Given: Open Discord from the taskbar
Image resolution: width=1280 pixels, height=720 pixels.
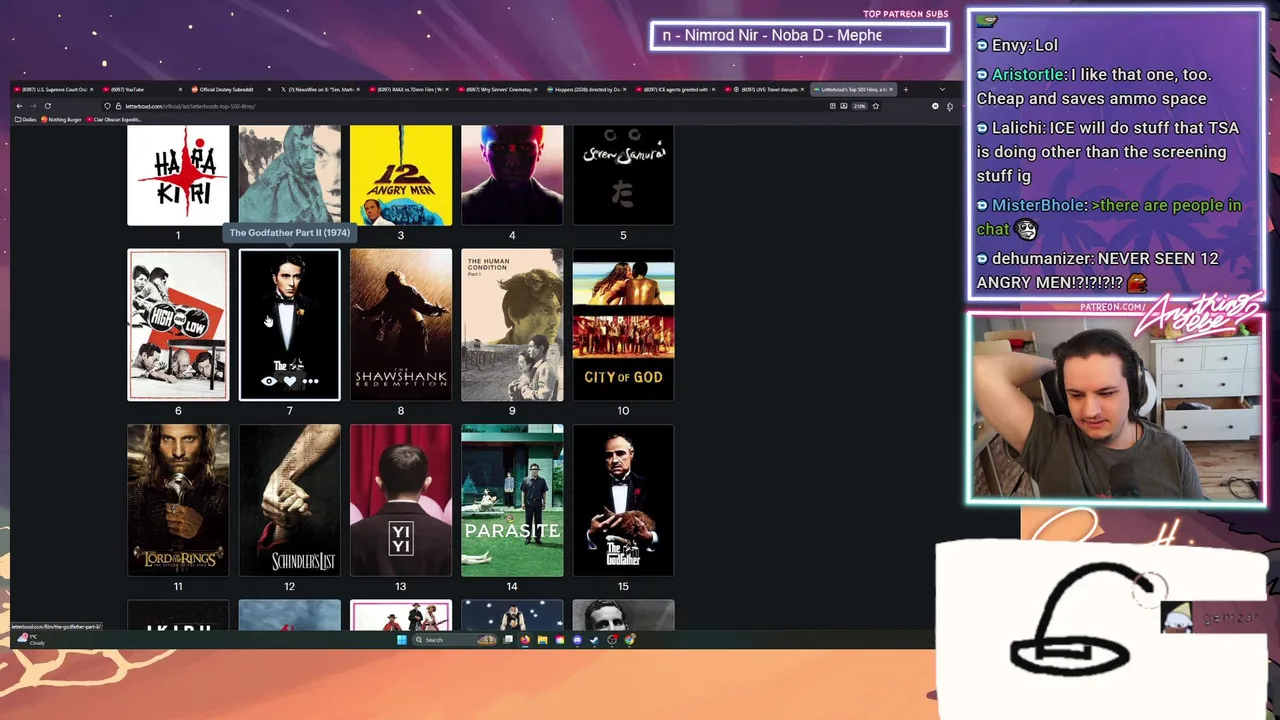Looking at the screenshot, I should 577,640.
